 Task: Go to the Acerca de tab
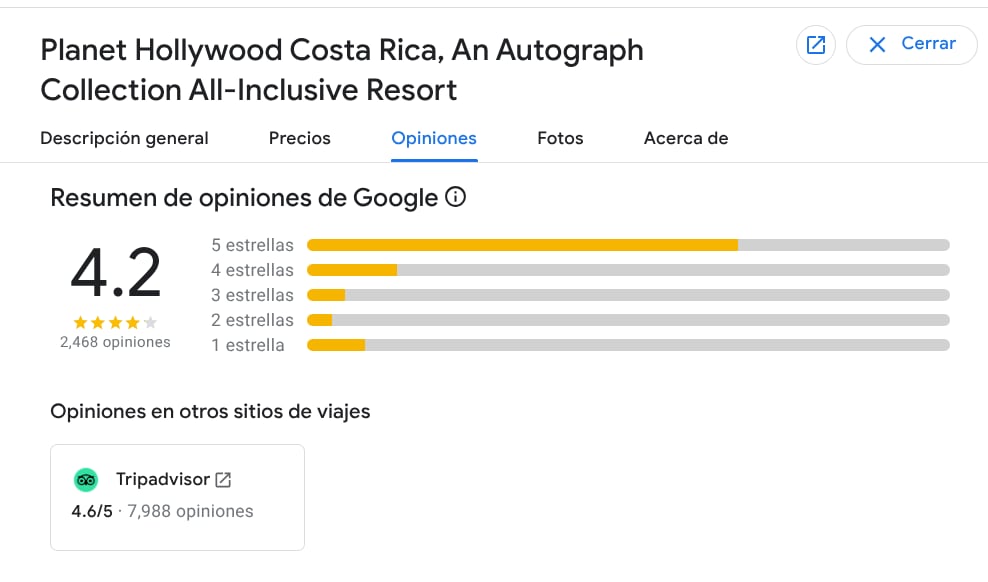[686, 139]
